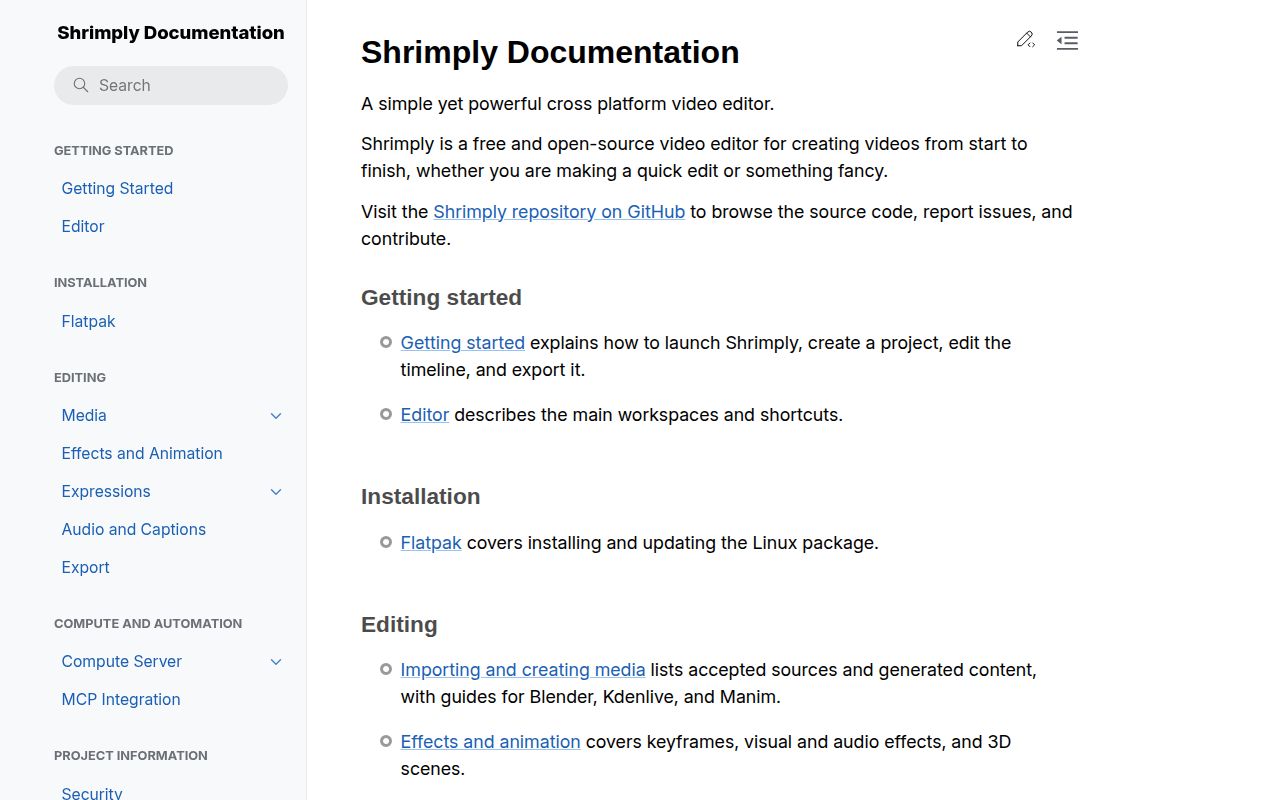This screenshot has height=800, width=1280.
Task: Open Effects and Animation sidebar item
Action: coord(142,453)
